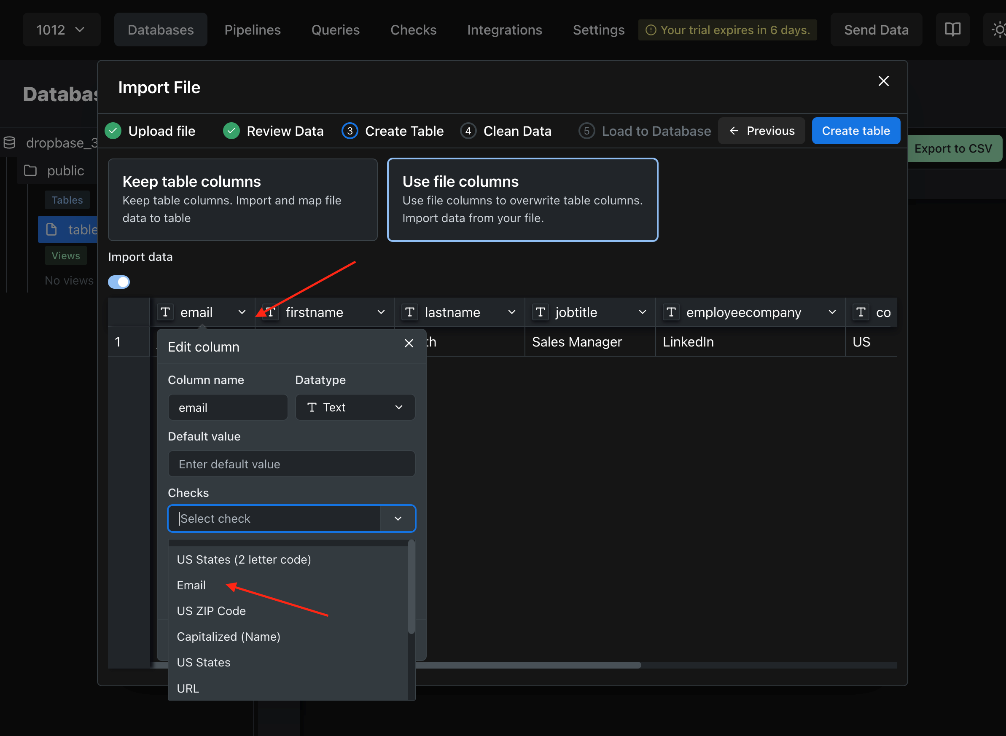Close the Import File dialog
Viewport: 1006px width, 736px height.
[883, 81]
